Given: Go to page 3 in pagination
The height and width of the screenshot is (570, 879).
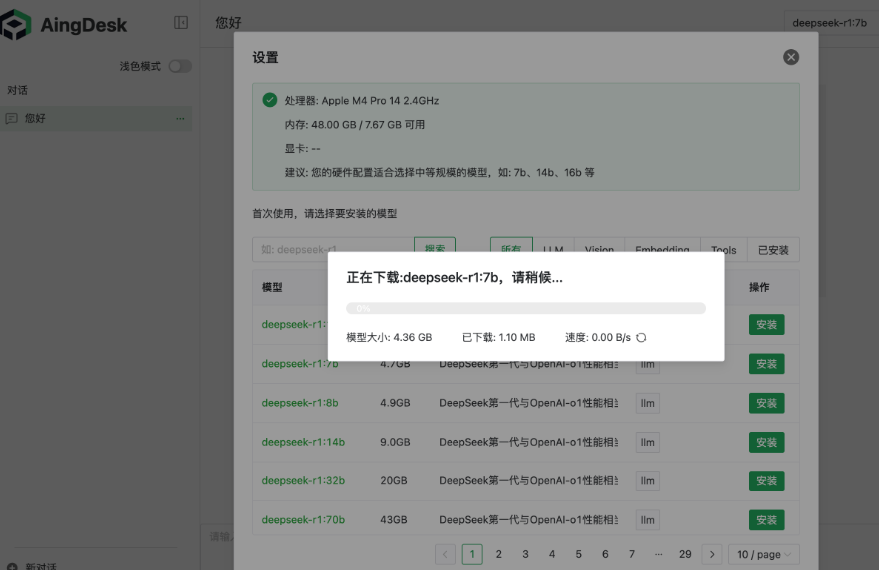Looking at the screenshot, I should click(x=525, y=554).
